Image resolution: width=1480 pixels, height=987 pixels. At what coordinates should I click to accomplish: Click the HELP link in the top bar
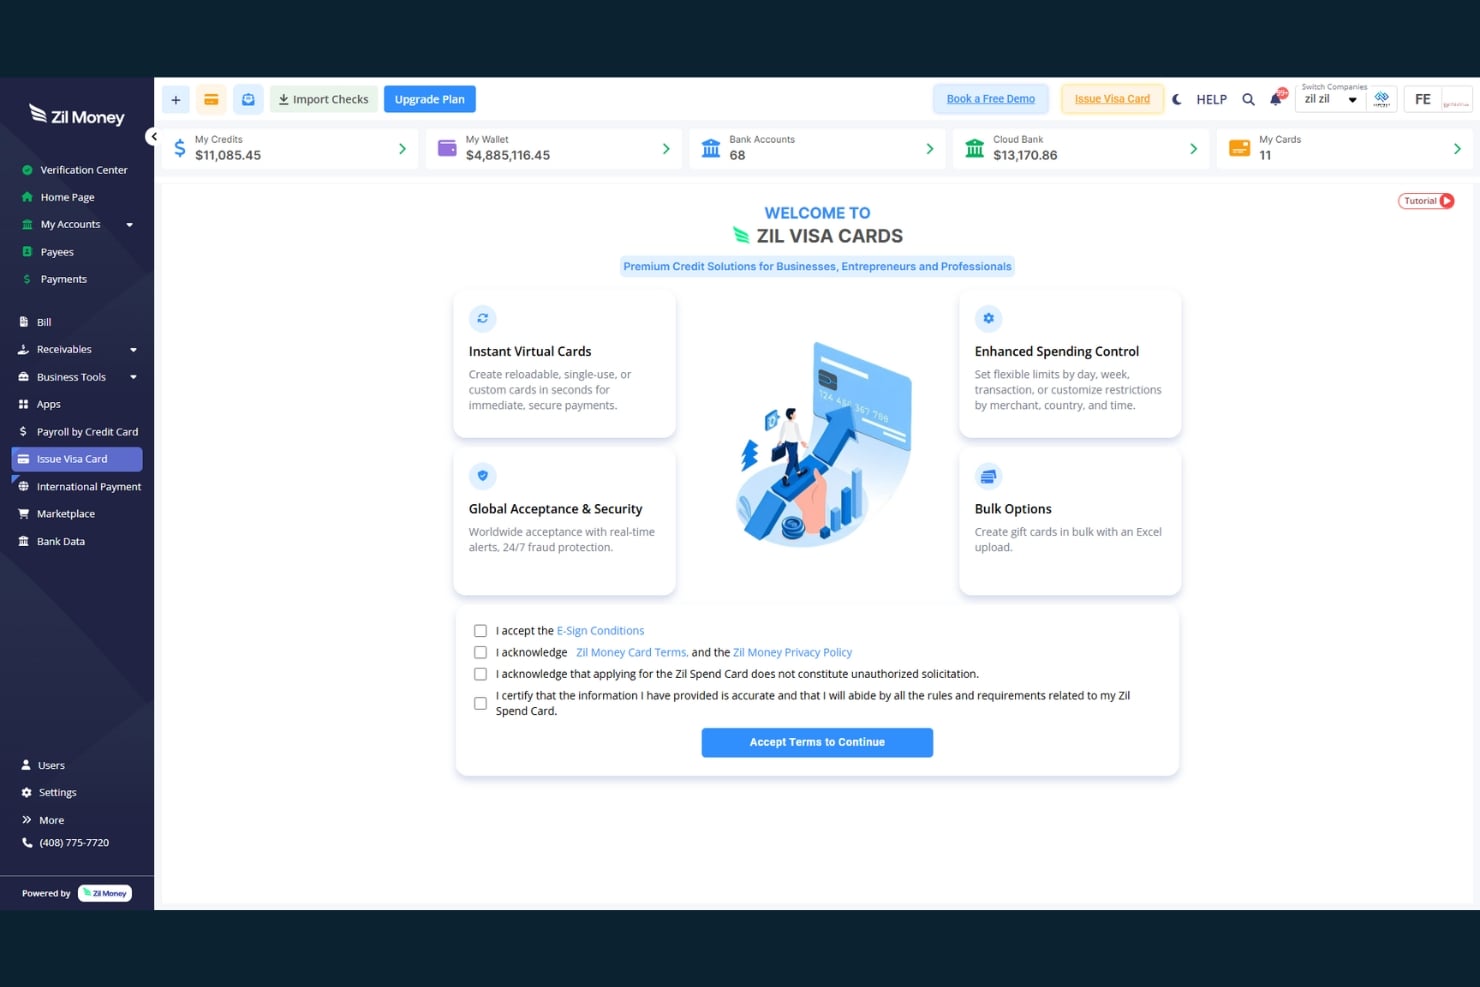[1212, 99]
